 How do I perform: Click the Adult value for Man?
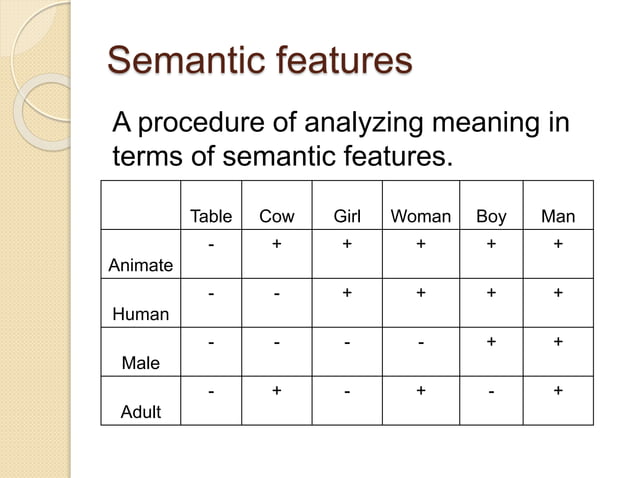pyautogui.click(x=558, y=390)
